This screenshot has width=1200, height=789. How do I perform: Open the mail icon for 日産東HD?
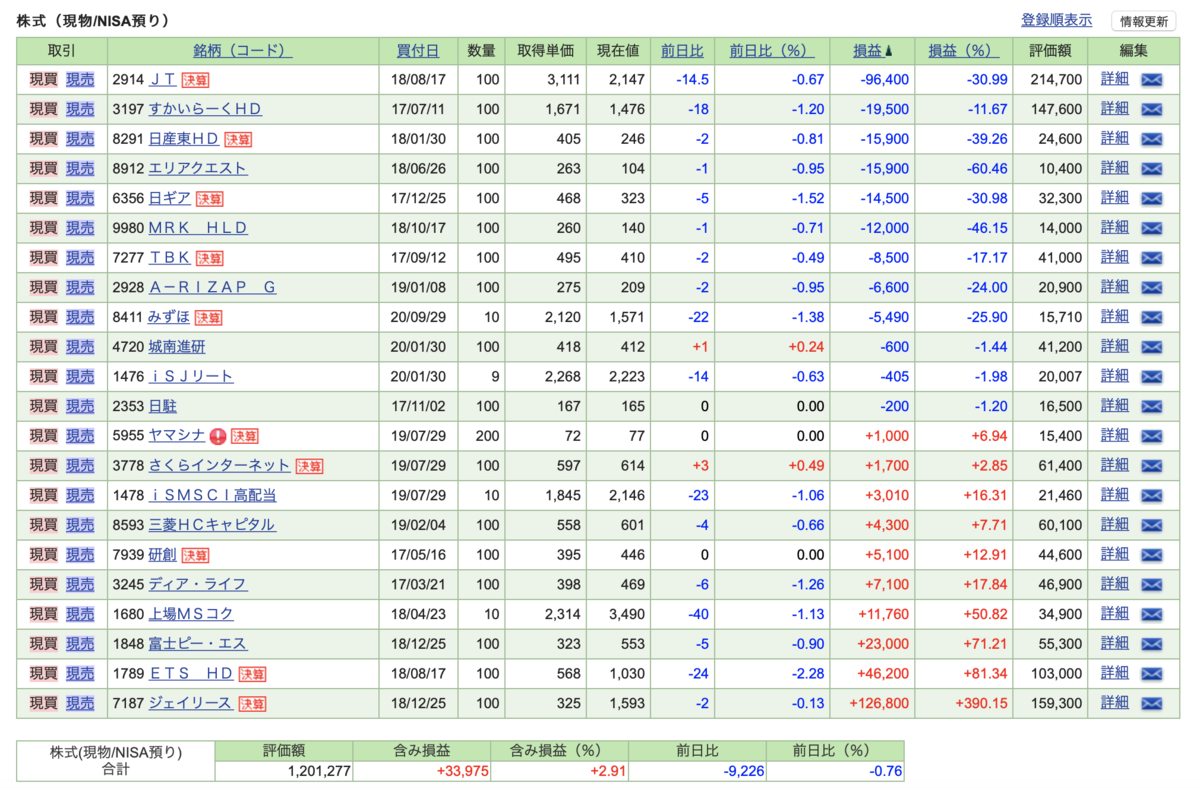point(1151,139)
